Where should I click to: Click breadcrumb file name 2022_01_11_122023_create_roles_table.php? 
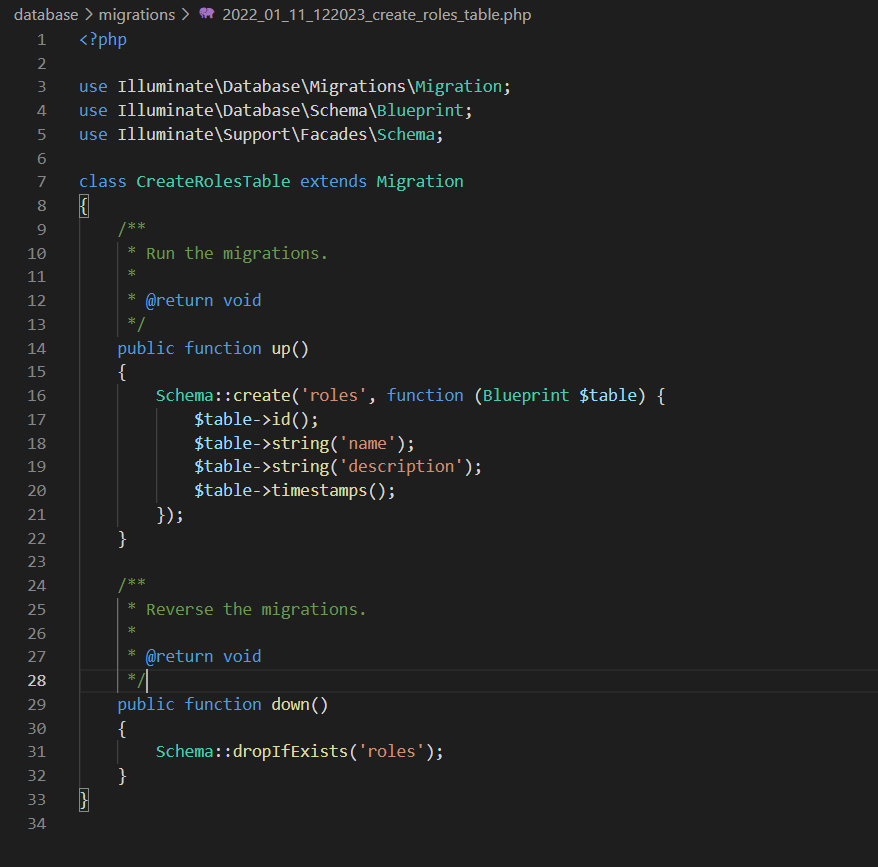(376, 15)
